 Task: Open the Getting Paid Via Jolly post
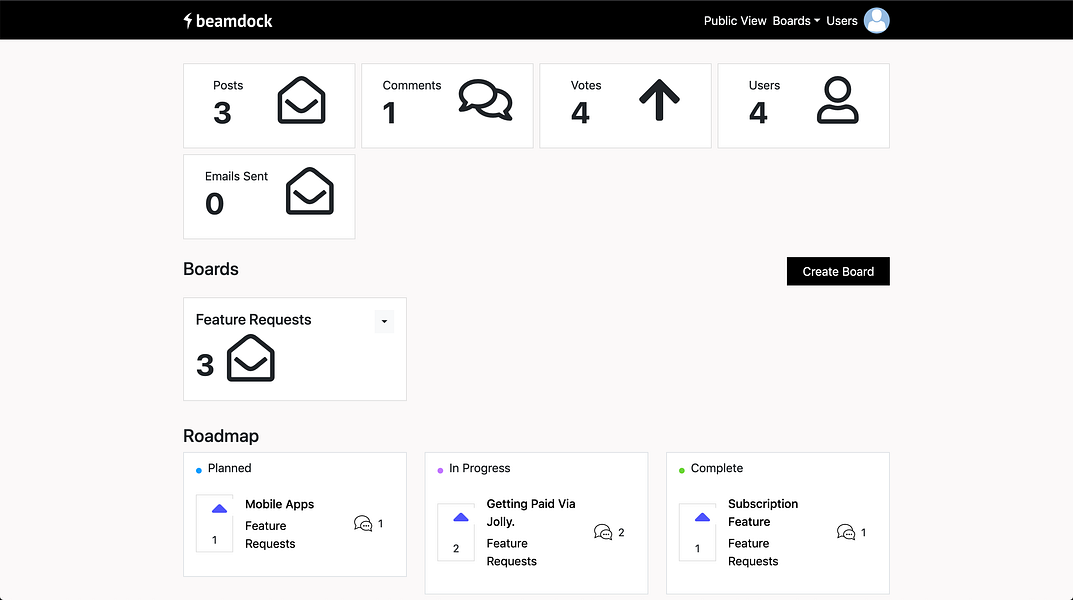[x=531, y=512]
